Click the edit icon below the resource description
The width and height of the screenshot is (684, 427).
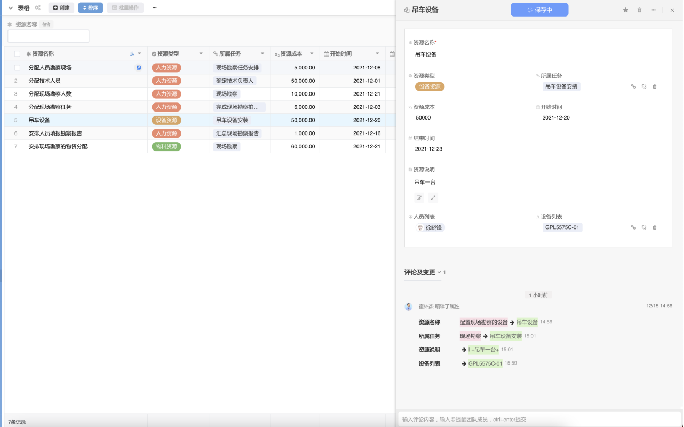point(419,198)
